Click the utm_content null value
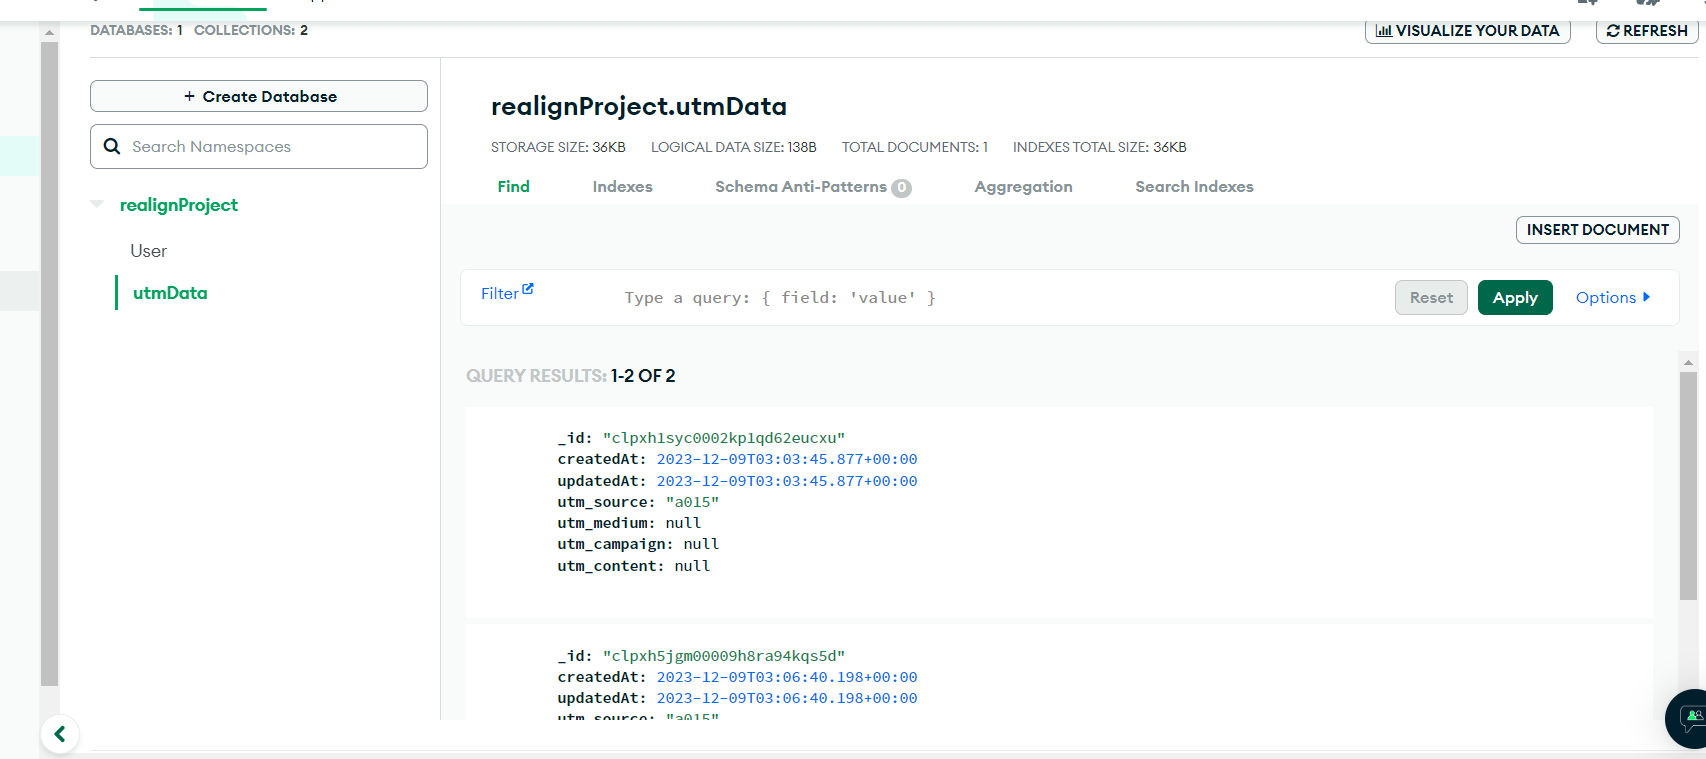This screenshot has width=1706, height=759. 692,566
